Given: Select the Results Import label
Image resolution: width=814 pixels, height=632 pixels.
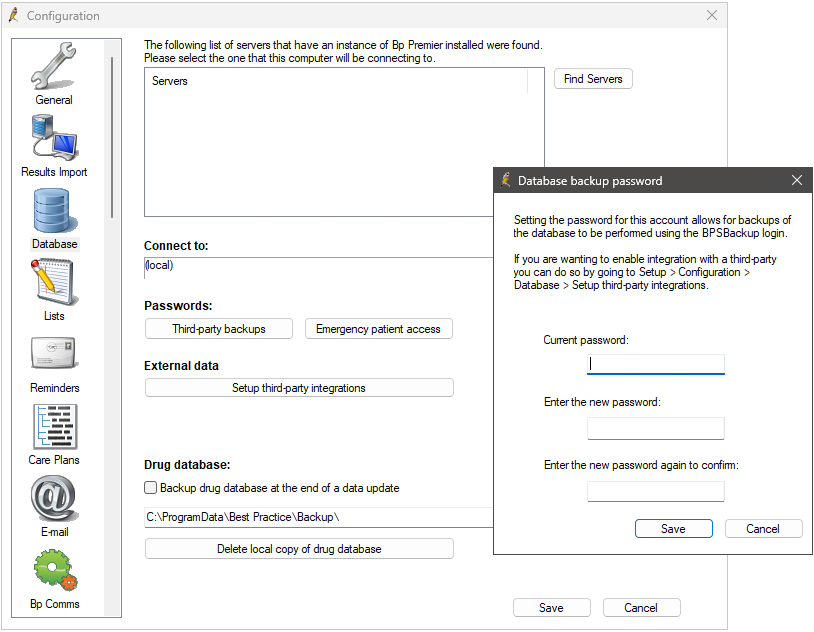Looking at the screenshot, I should 54,172.
